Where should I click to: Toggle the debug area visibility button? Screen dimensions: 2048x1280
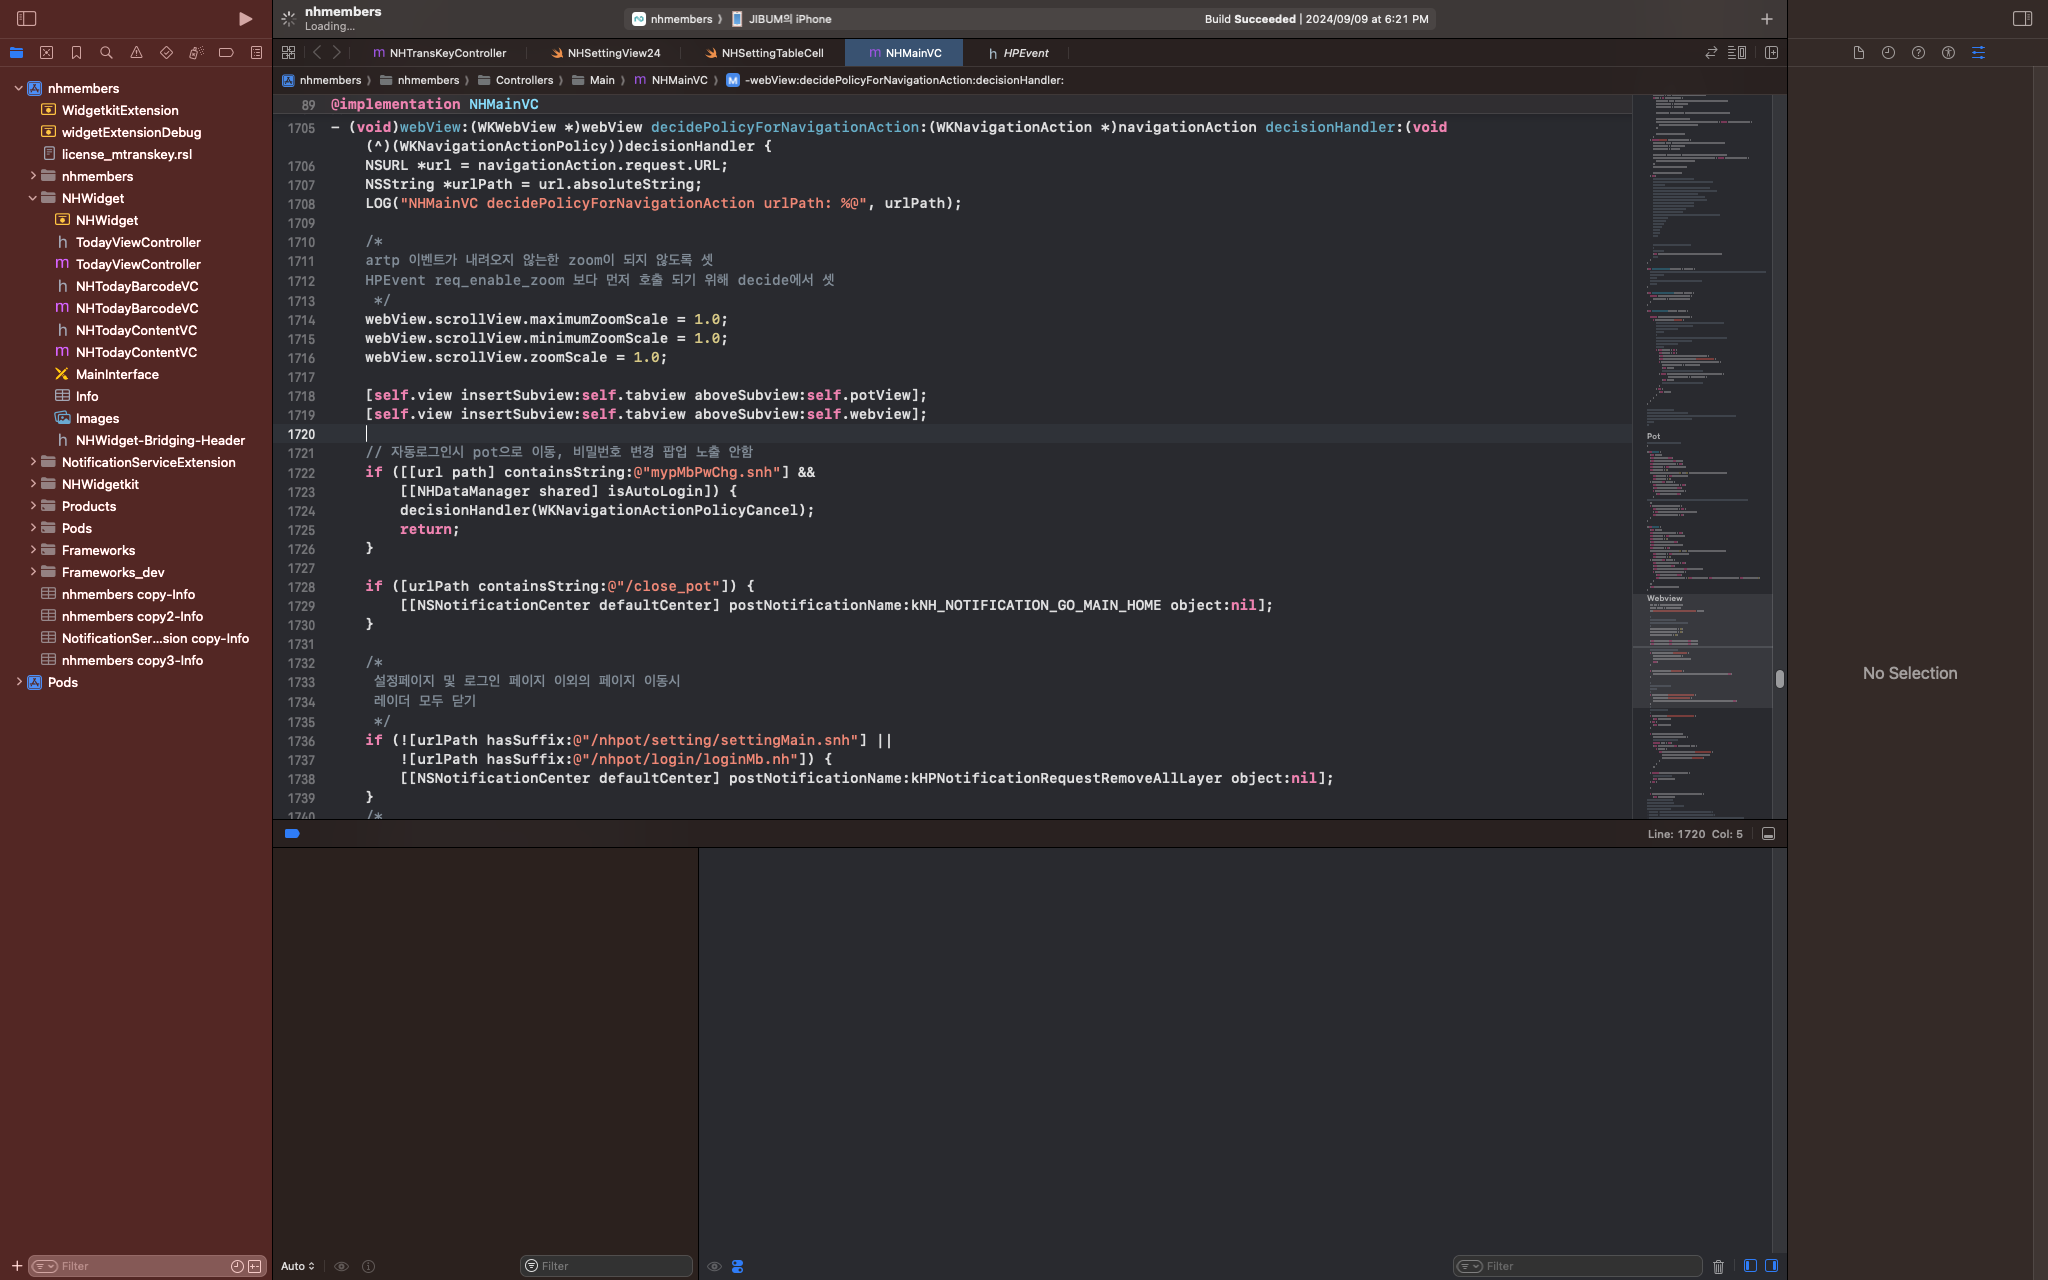(1768, 834)
